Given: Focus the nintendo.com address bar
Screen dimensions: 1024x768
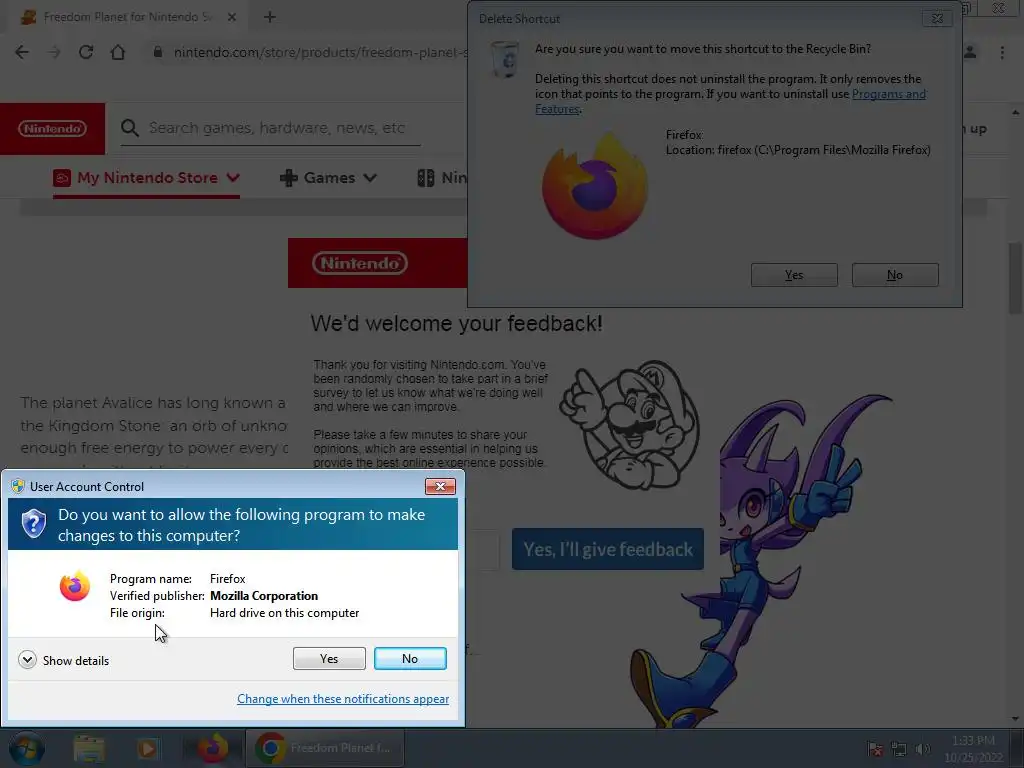Looking at the screenshot, I should (320, 52).
